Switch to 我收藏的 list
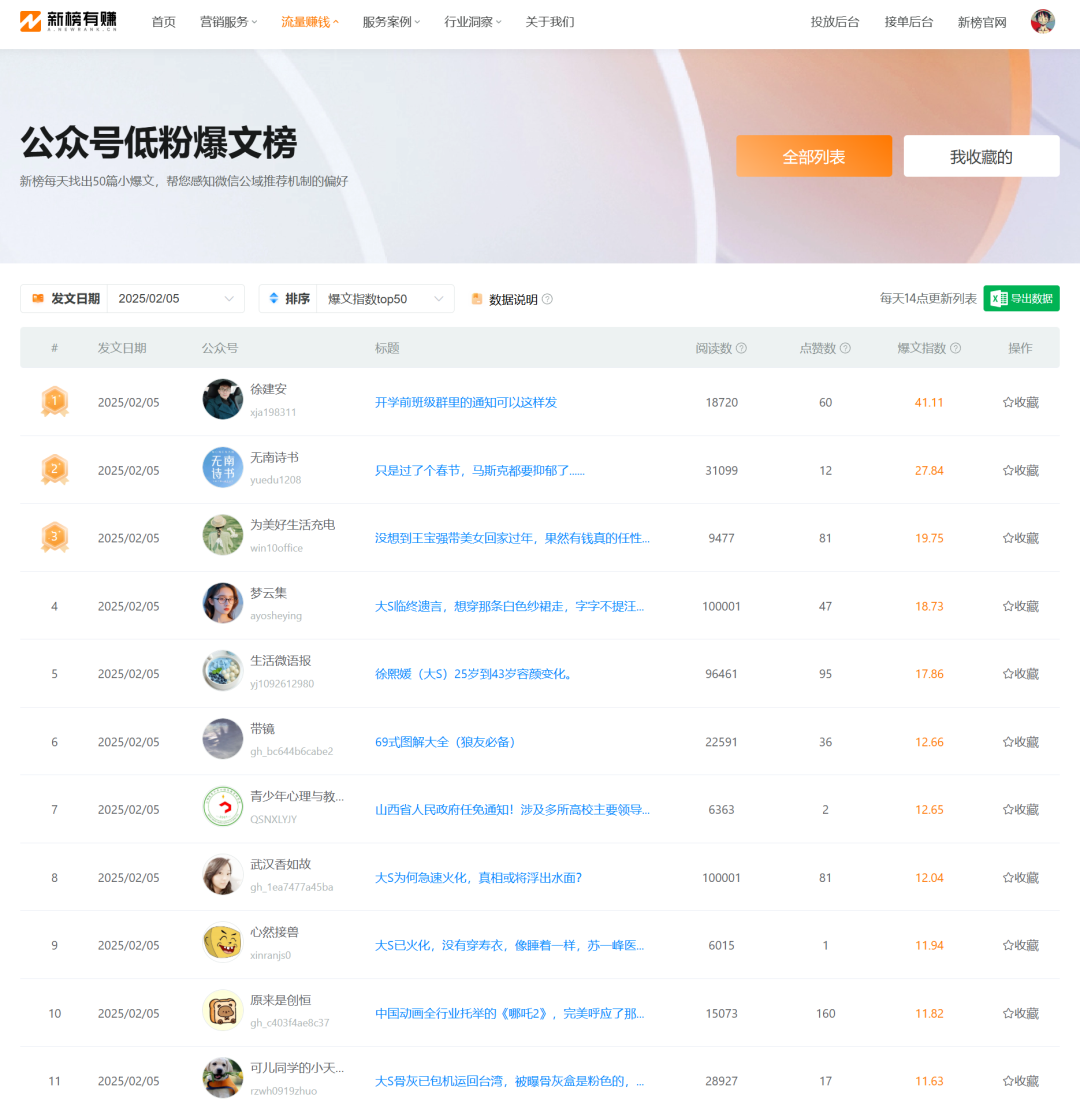The image size is (1080, 1109). (981, 157)
